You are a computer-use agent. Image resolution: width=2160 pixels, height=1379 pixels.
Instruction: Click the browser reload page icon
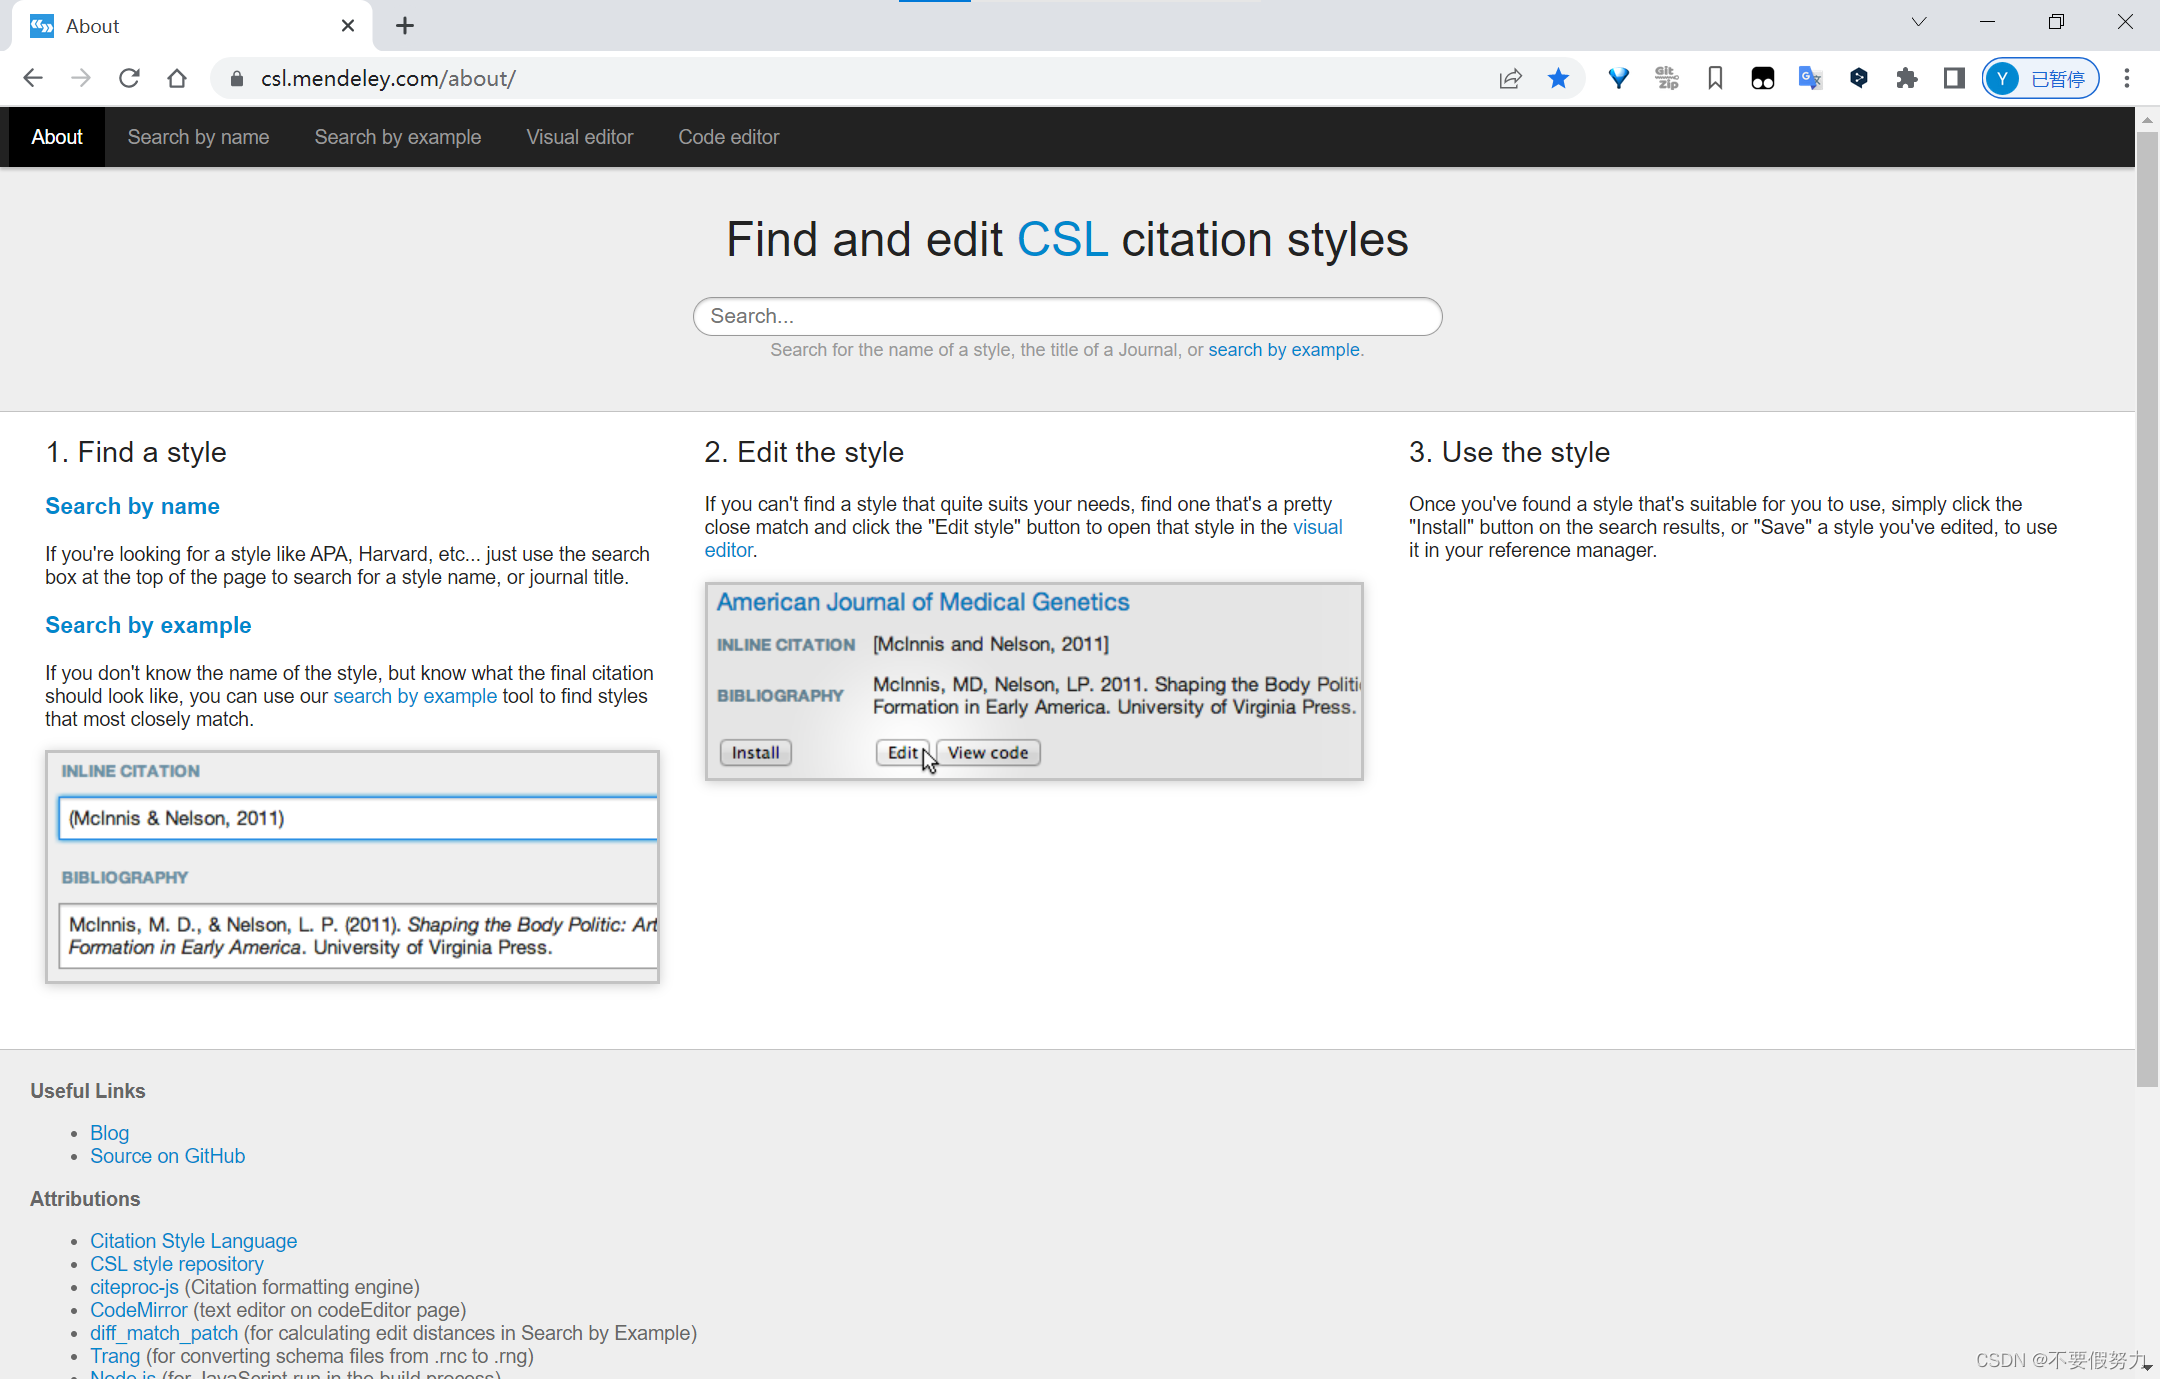(x=132, y=79)
